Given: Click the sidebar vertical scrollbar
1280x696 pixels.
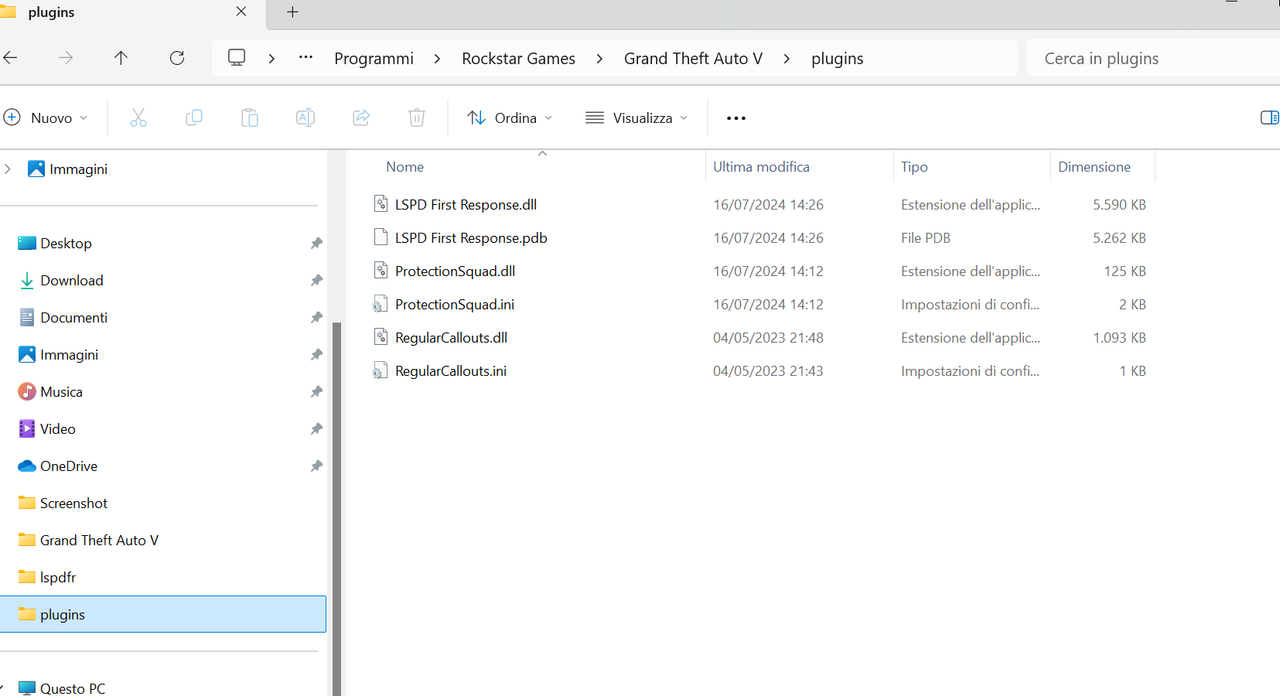Looking at the screenshot, I should click(x=336, y=508).
